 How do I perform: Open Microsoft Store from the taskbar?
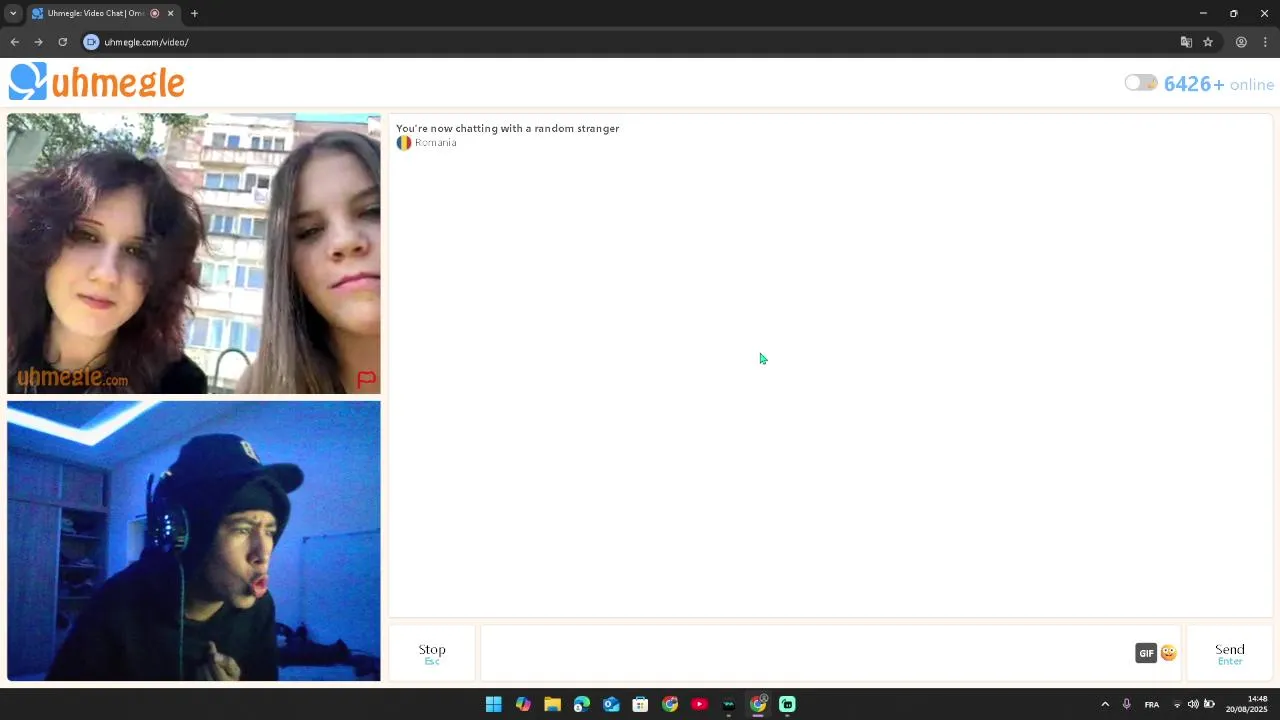640,704
